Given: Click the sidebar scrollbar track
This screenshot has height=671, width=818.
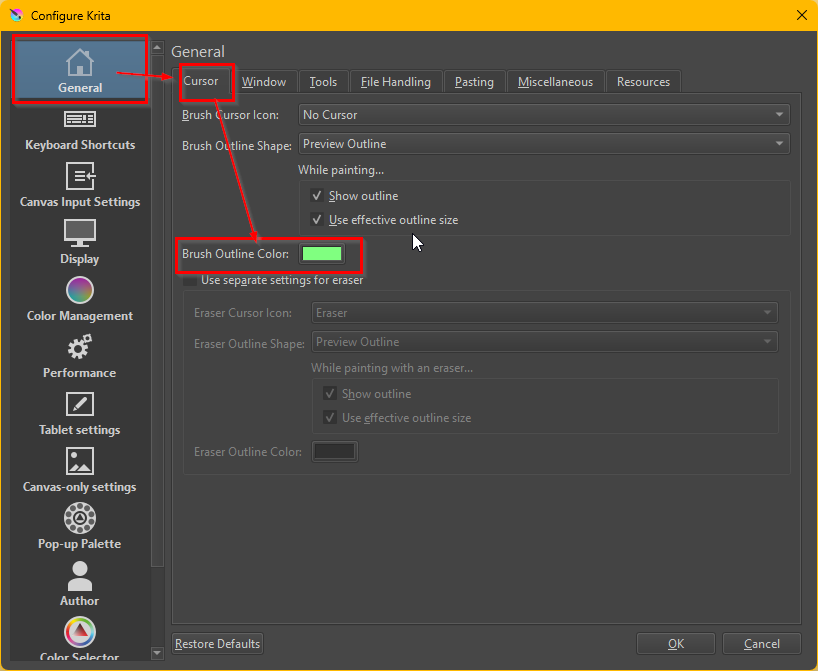Looking at the screenshot, I should (157, 605).
